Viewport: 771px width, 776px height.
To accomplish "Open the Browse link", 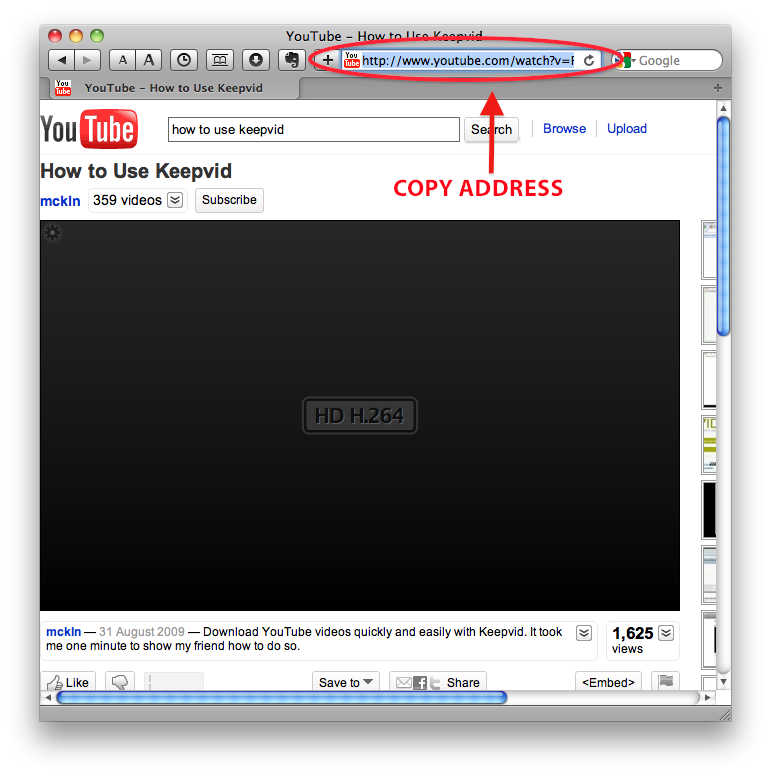I will (x=564, y=129).
